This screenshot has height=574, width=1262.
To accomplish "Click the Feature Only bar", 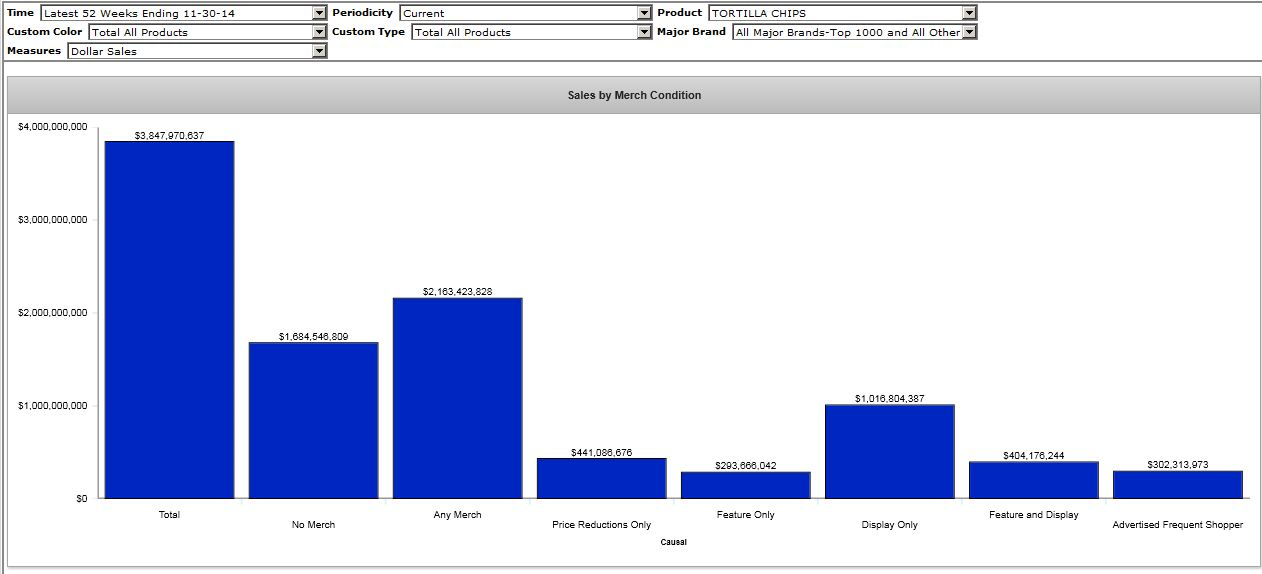I will (x=745, y=485).
